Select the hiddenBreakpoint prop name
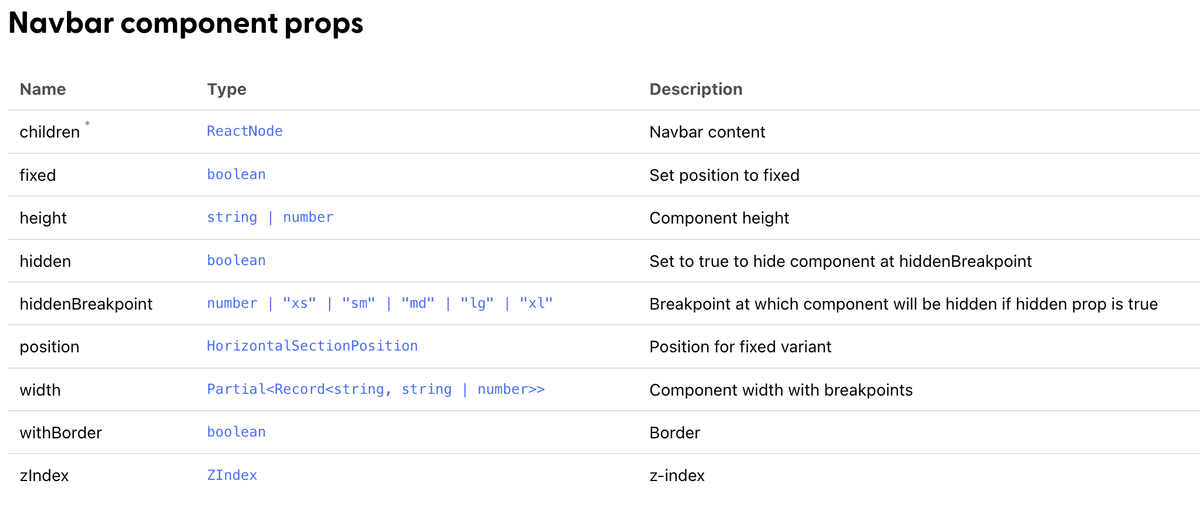1200x515 pixels. click(x=86, y=304)
